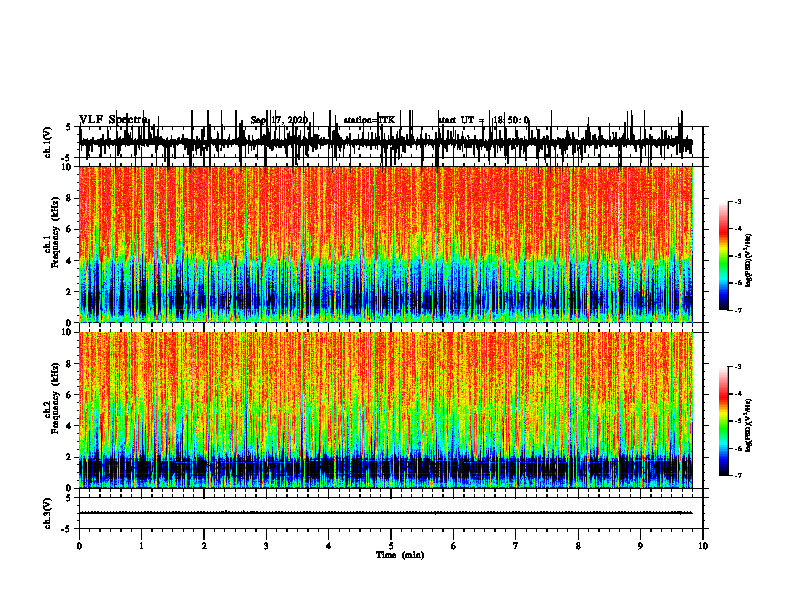The height and width of the screenshot is (612, 792).
Task: Click the "VLF Spectra" title text
Action: (x=114, y=120)
